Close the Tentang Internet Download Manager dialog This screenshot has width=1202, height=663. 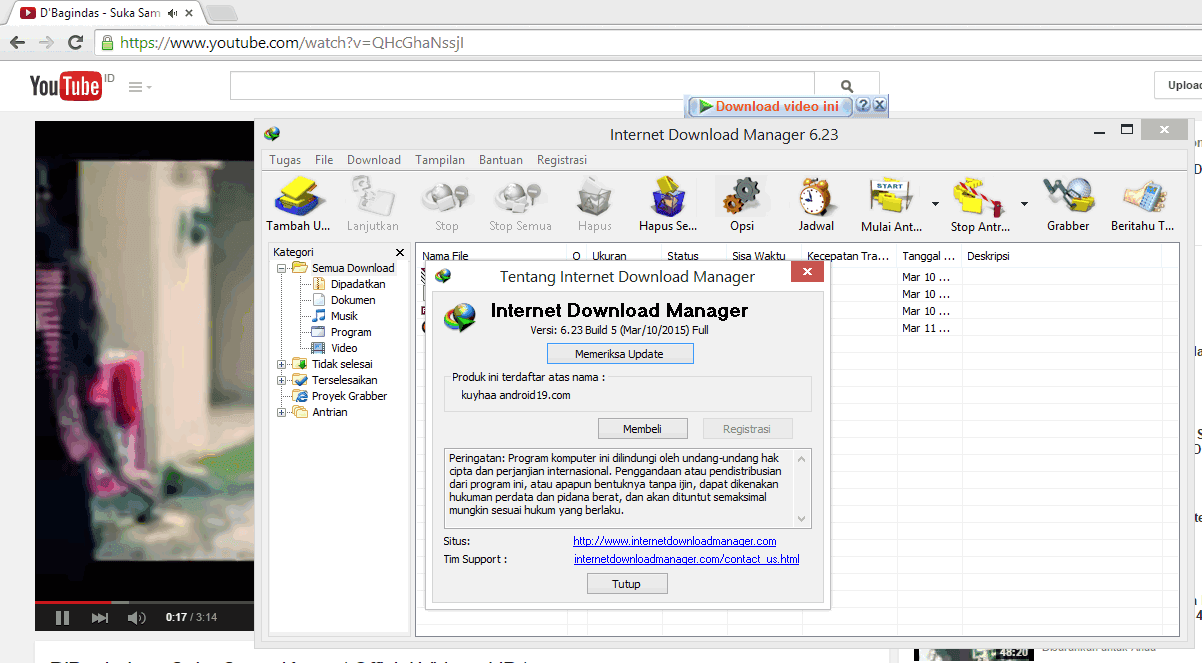coord(806,273)
